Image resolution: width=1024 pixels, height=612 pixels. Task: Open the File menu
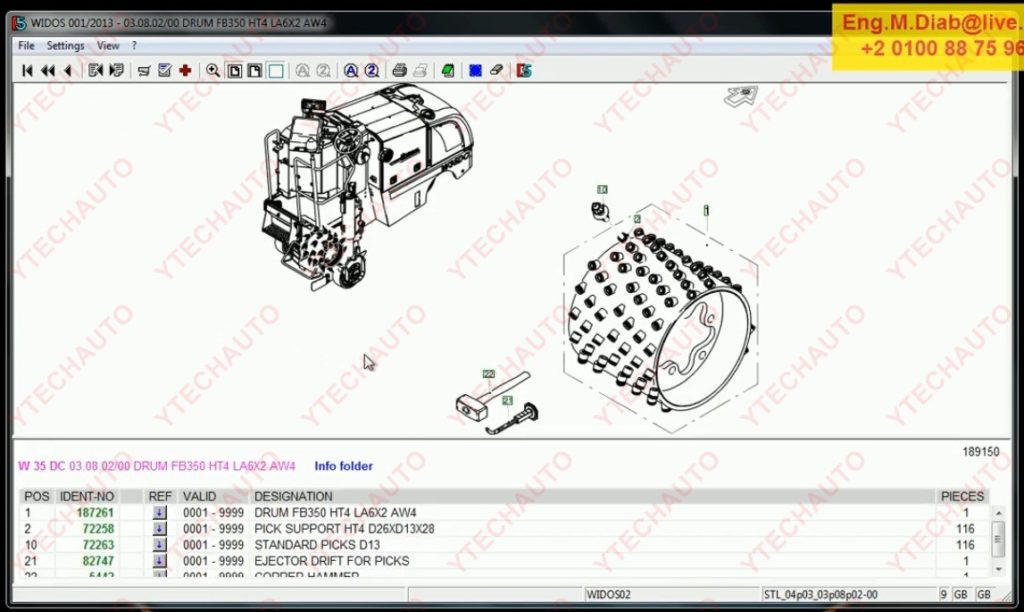click(x=26, y=45)
